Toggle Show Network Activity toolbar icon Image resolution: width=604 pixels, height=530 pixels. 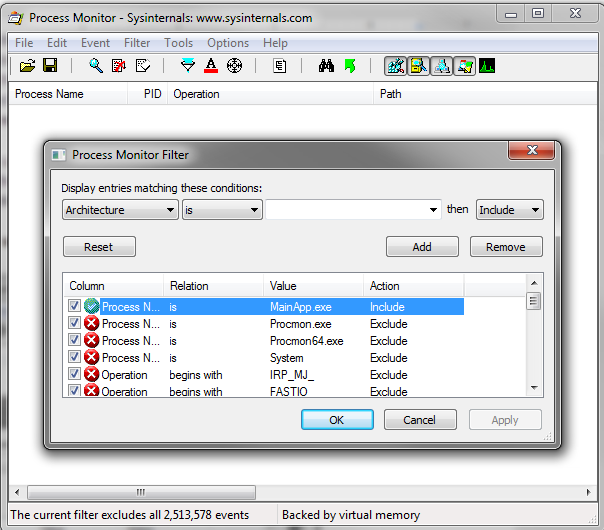pos(441,66)
